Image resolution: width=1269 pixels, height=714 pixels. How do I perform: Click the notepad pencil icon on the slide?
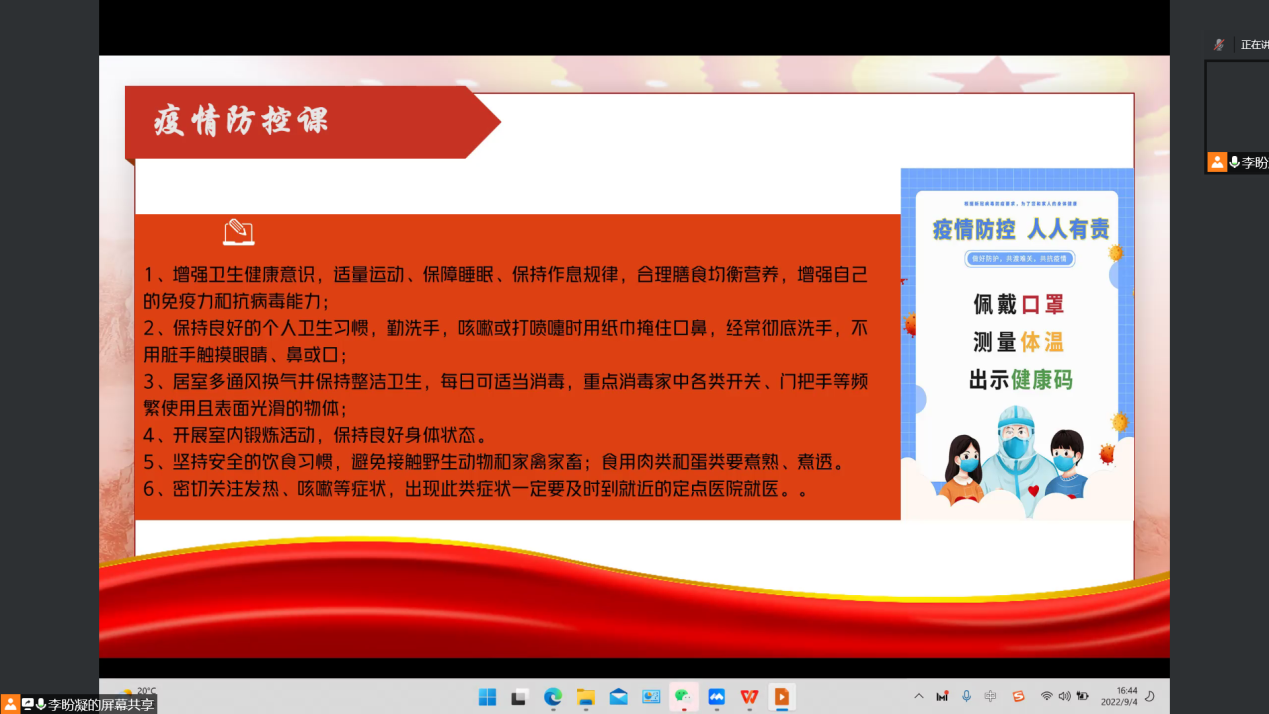pos(238,233)
